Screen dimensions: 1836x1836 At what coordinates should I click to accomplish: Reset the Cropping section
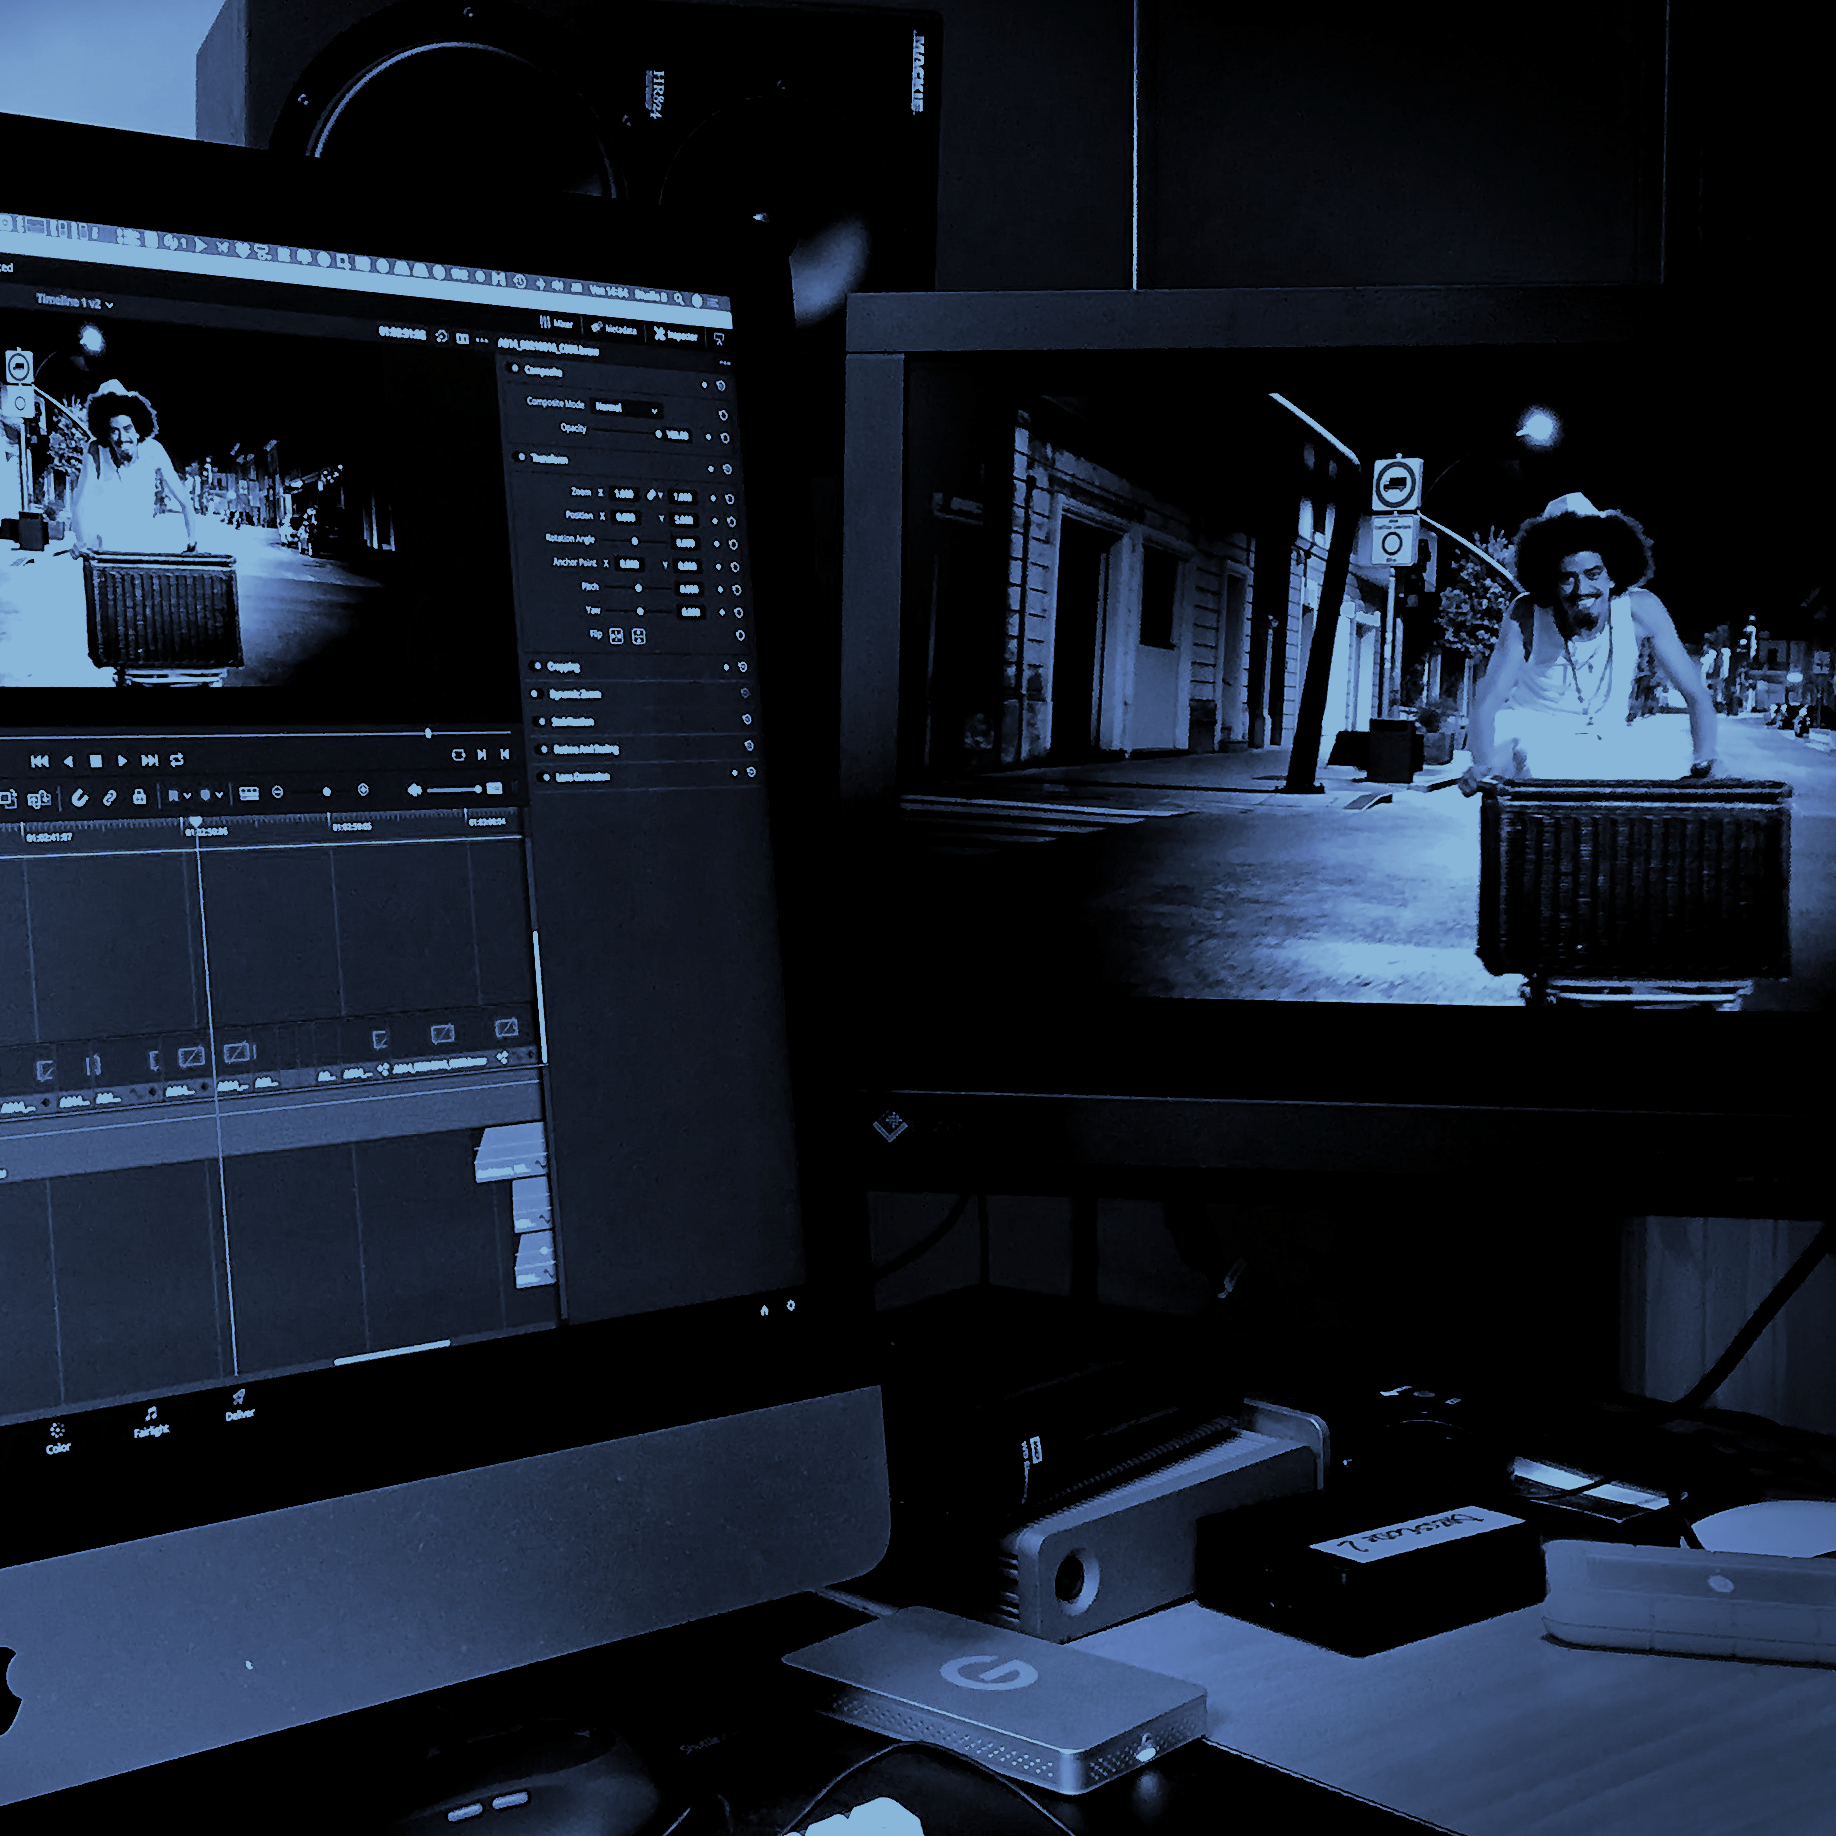pos(743,667)
